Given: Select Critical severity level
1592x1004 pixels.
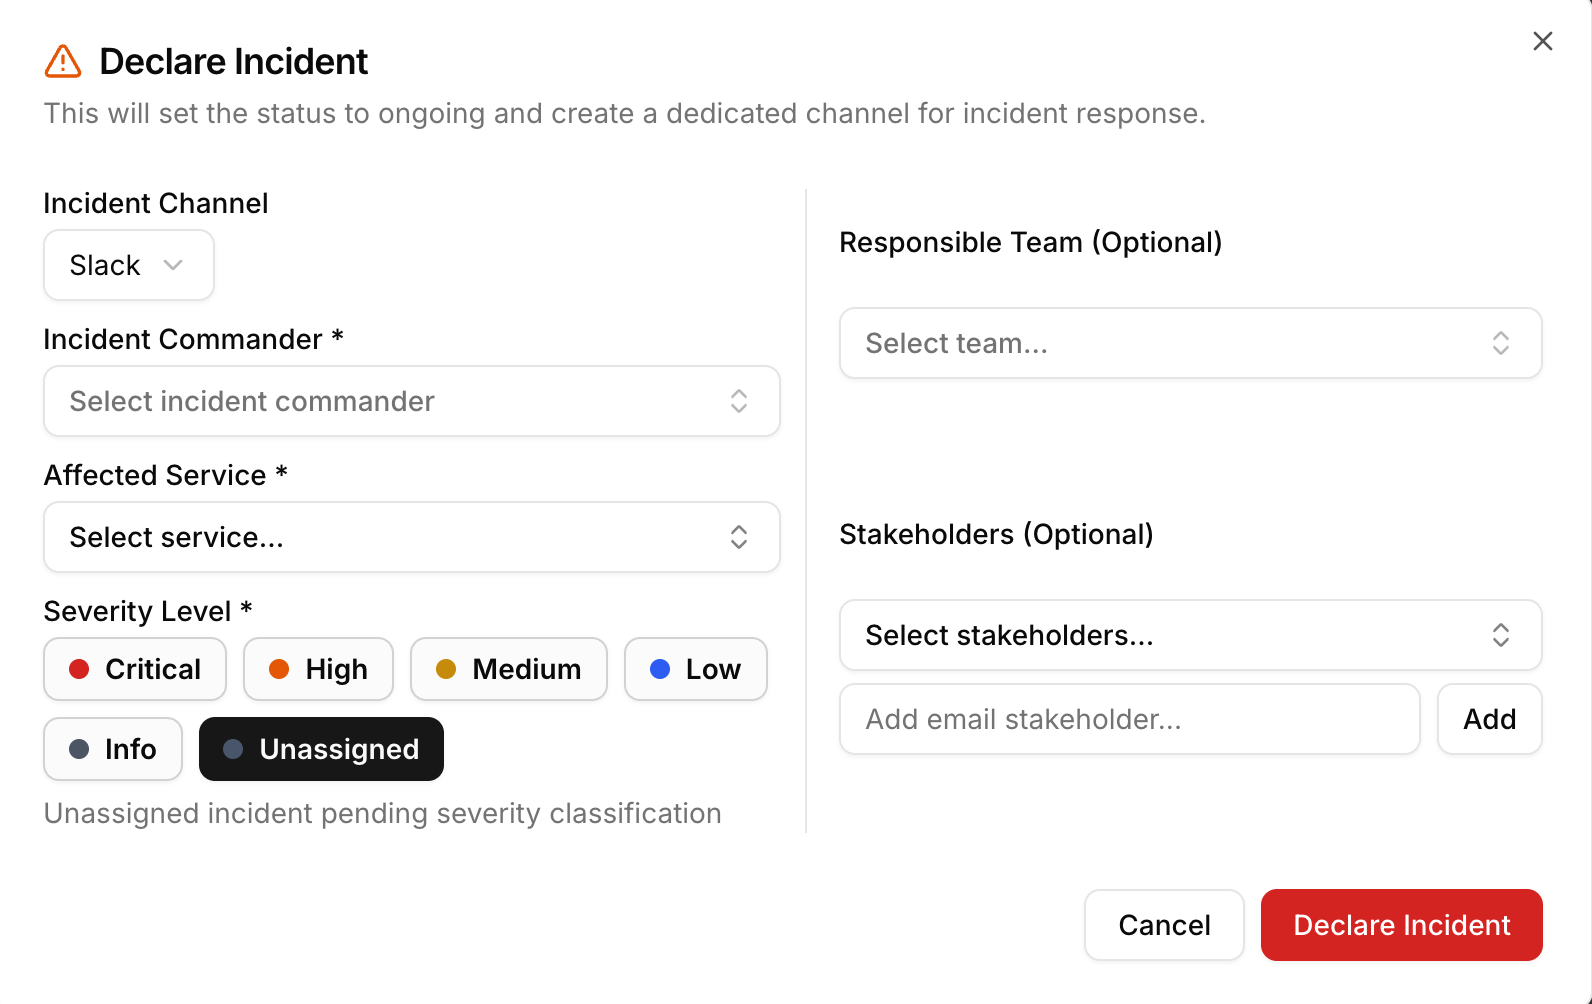Looking at the screenshot, I should (135, 669).
